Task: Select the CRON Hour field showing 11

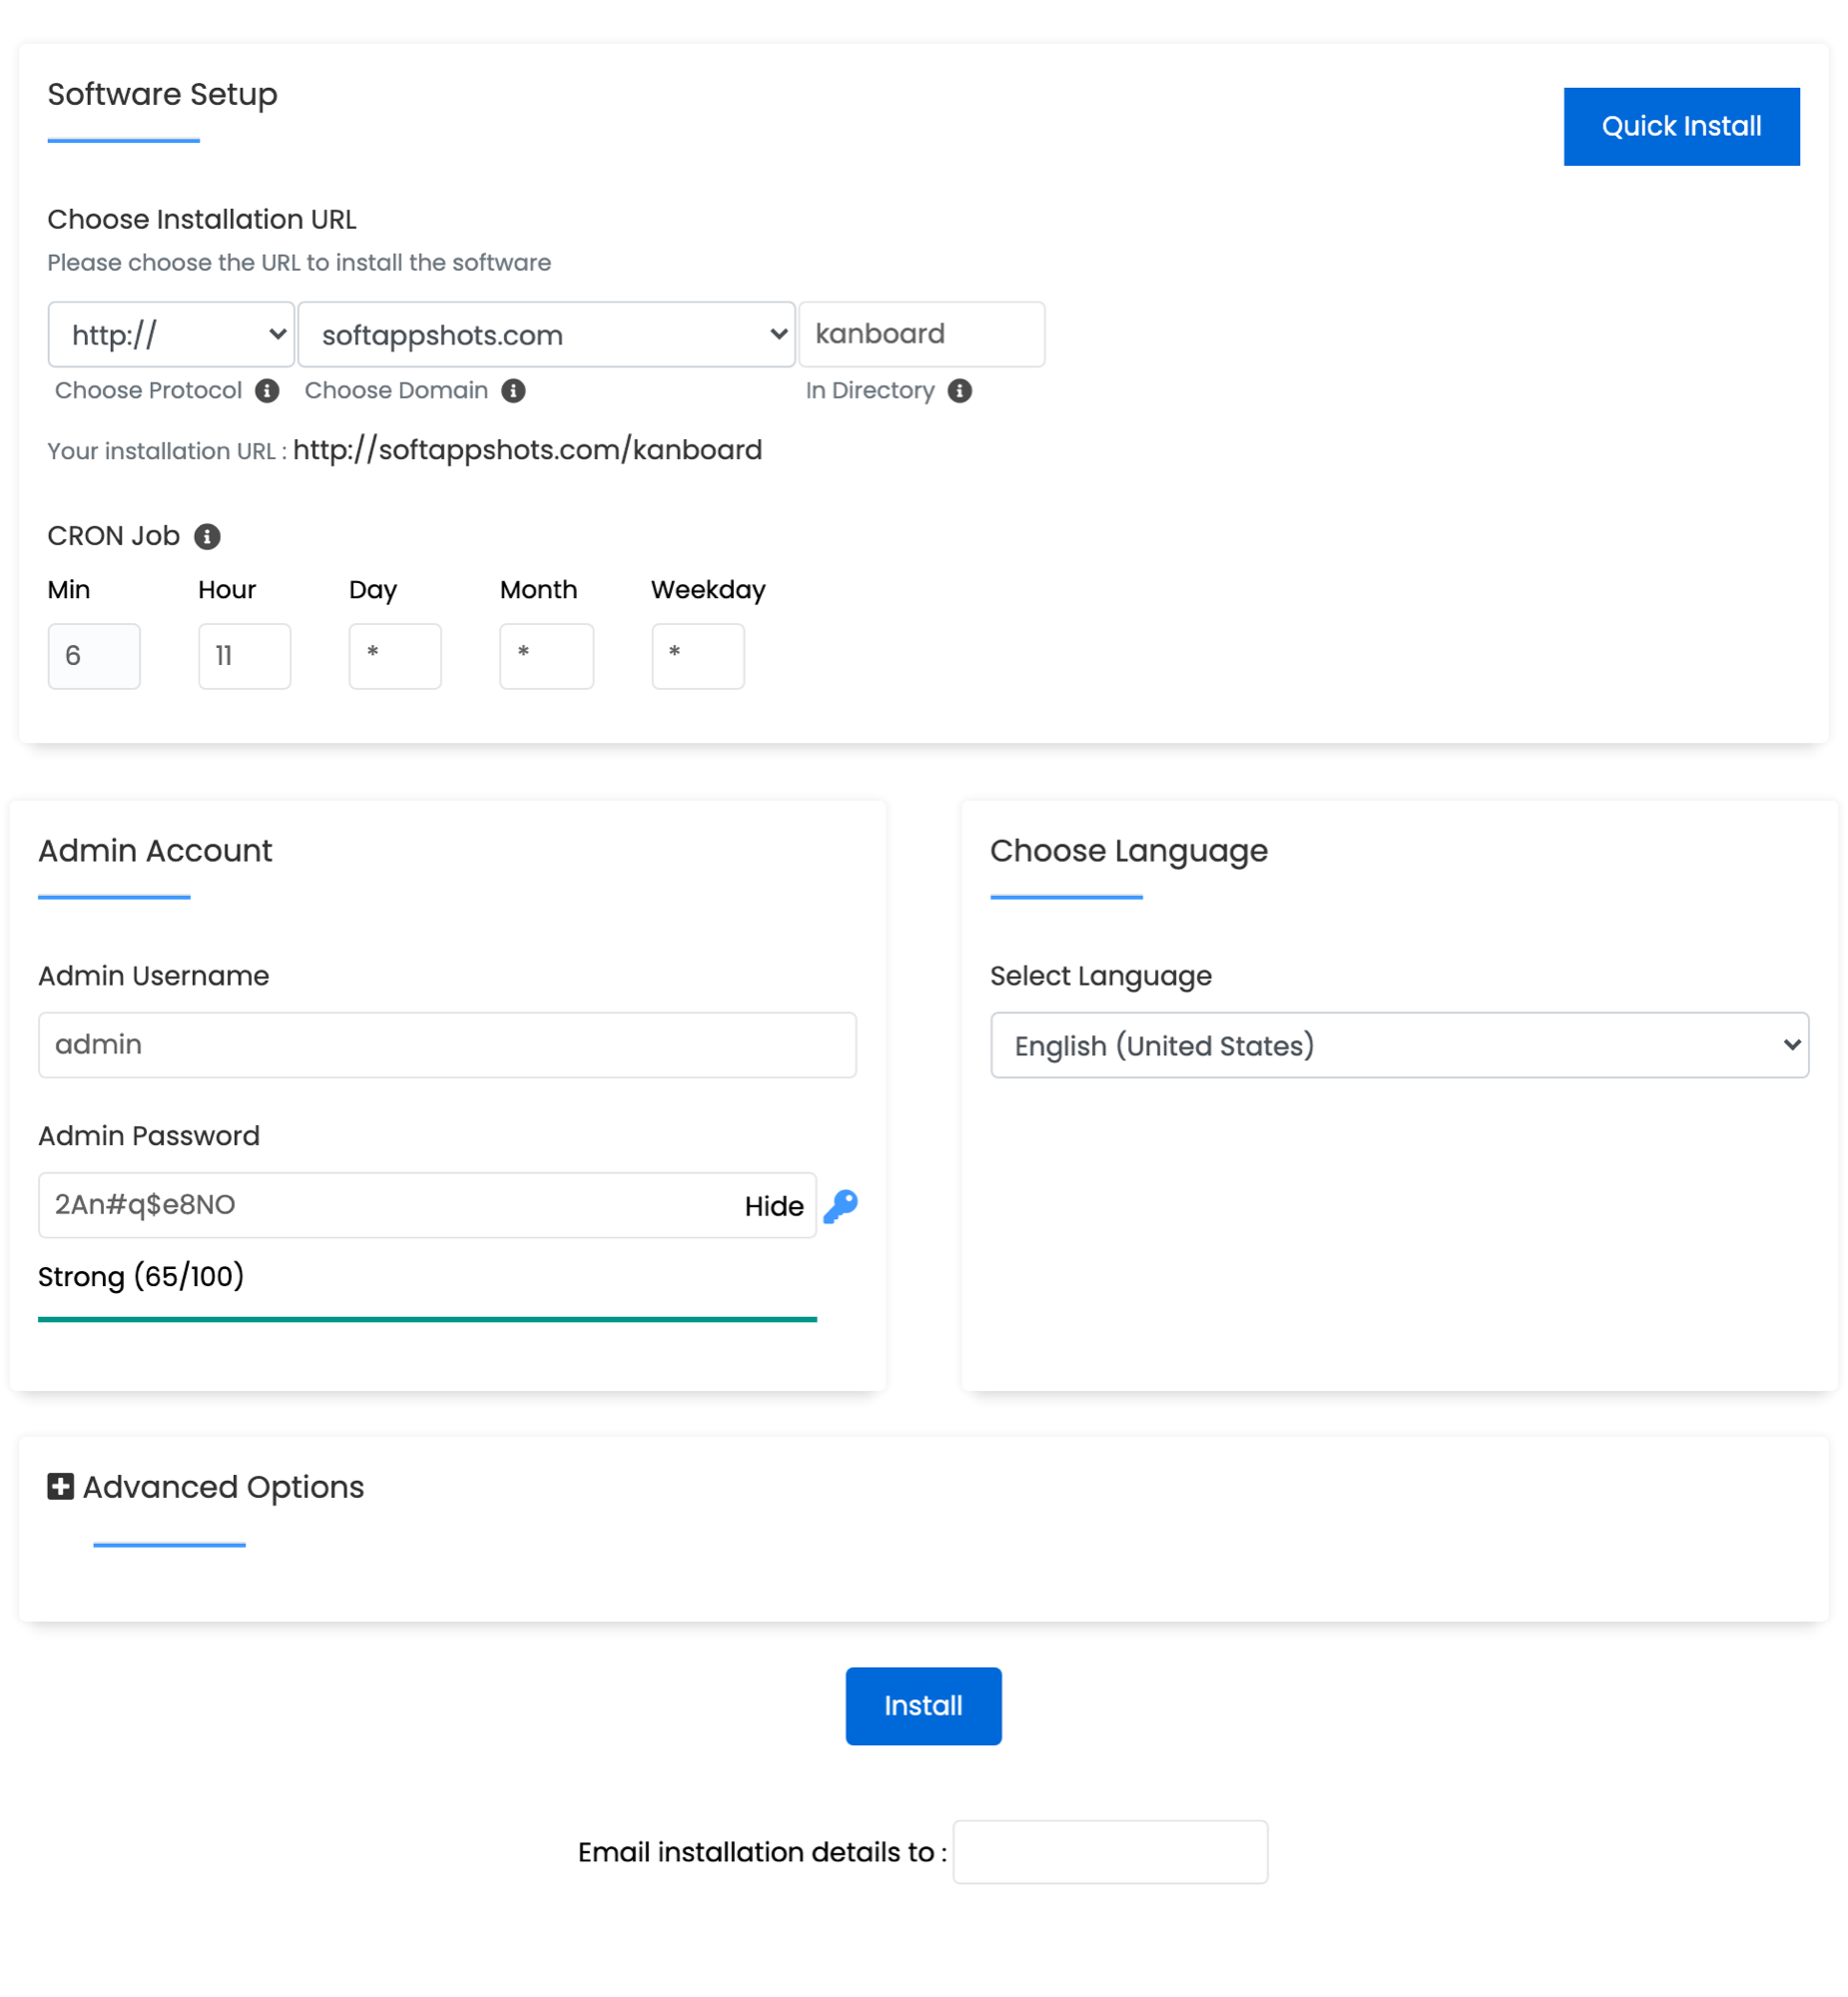Action: [244, 655]
